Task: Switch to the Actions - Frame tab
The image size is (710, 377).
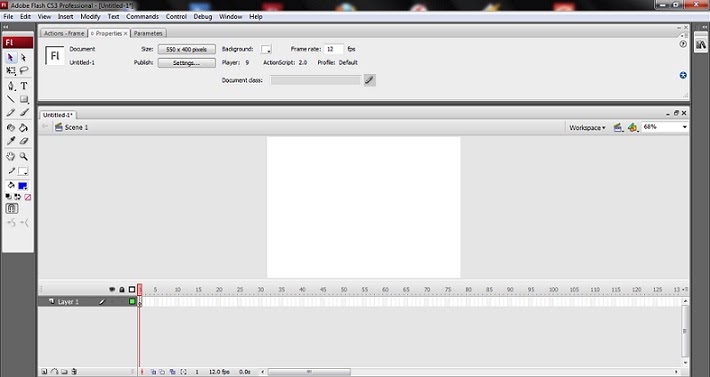Action: [64, 33]
